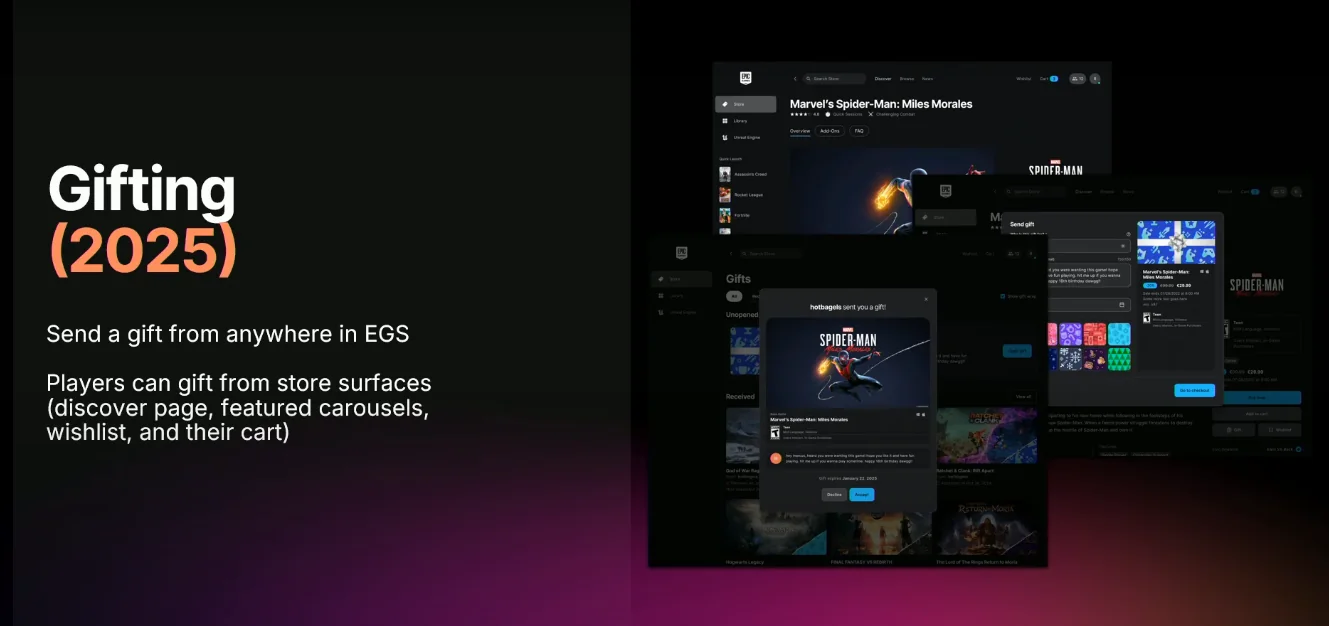This screenshot has width=1329, height=626.
Task: Open the friends button in the top store window
Action: 1077,78
